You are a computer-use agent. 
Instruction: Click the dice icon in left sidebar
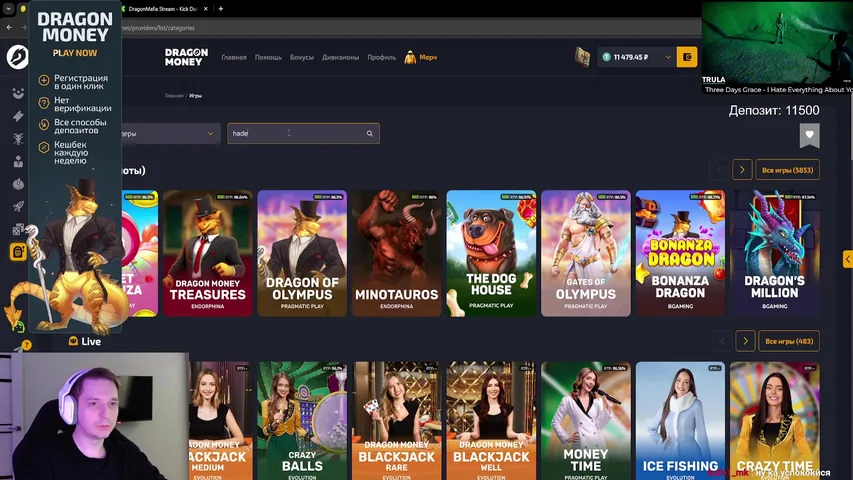tap(18, 230)
